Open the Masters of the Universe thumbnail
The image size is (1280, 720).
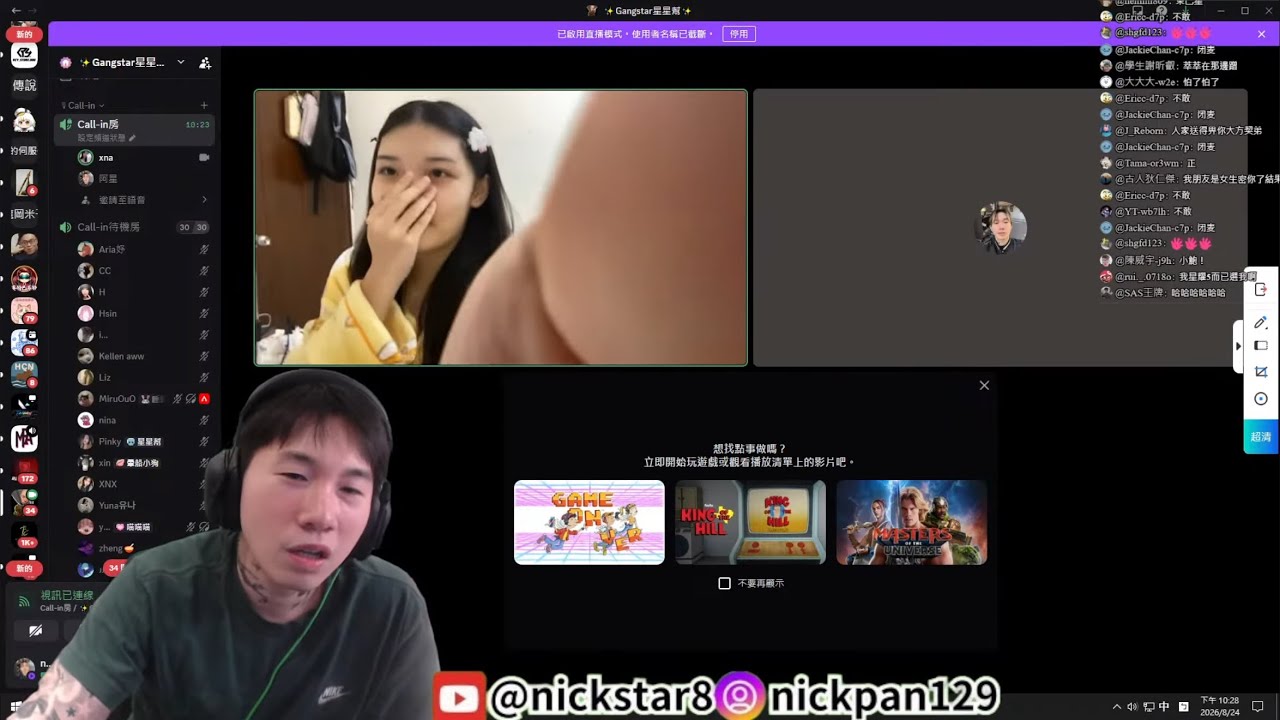tap(911, 522)
